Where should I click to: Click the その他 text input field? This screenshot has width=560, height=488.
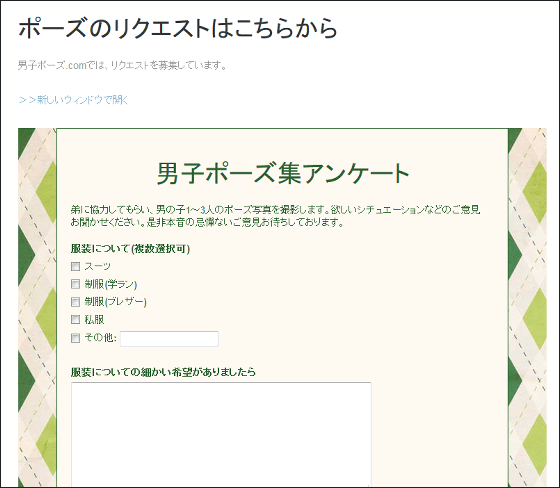(169, 339)
